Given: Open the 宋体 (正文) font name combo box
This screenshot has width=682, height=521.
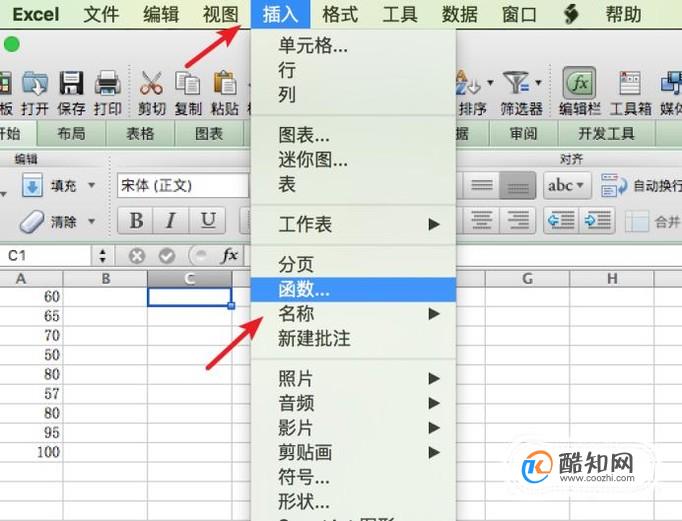Looking at the screenshot, I should 183,186.
